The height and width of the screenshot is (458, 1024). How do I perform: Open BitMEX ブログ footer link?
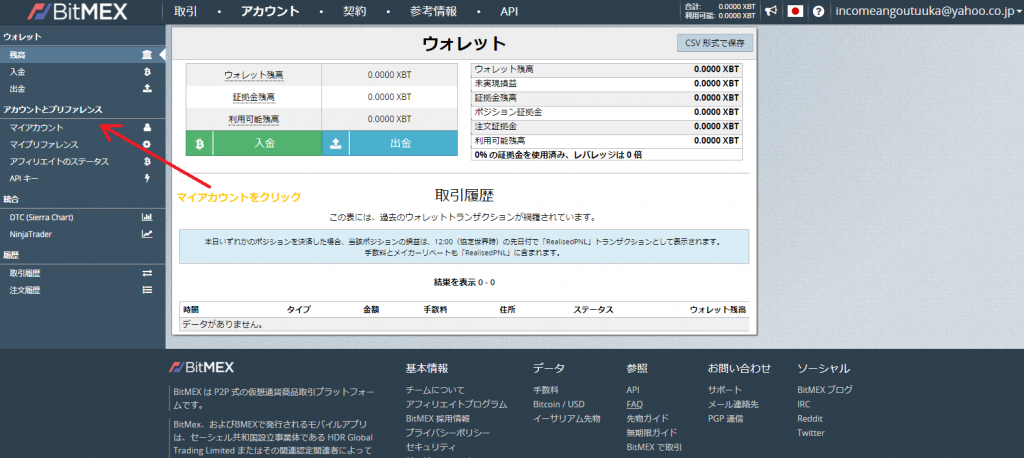[x=825, y=389]
